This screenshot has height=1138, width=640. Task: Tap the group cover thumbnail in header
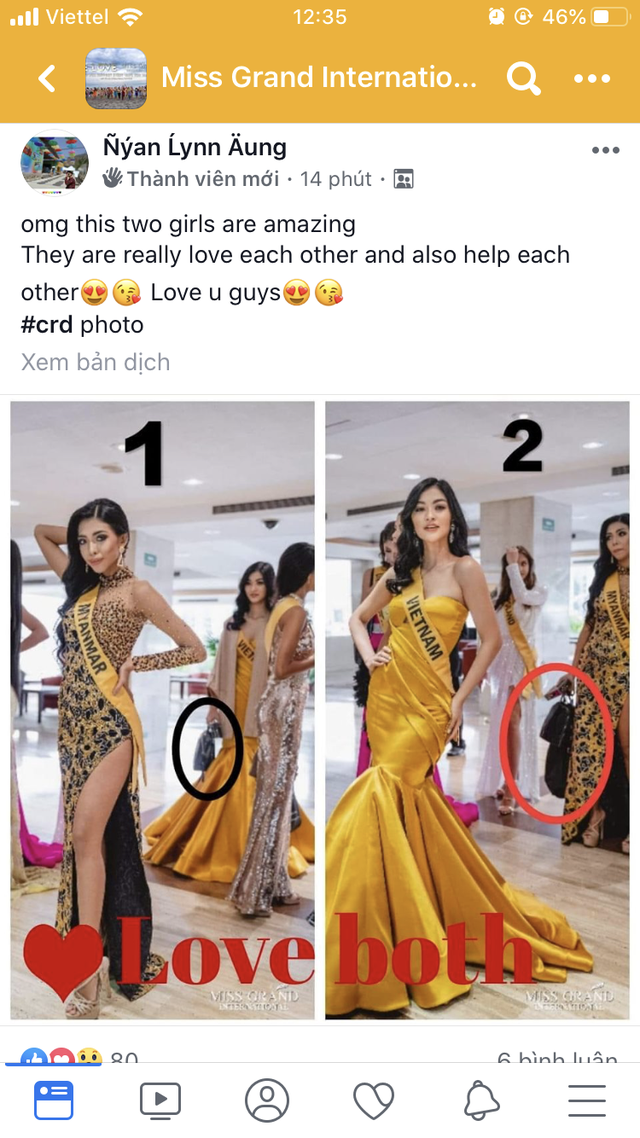click(x=116, y=78)
